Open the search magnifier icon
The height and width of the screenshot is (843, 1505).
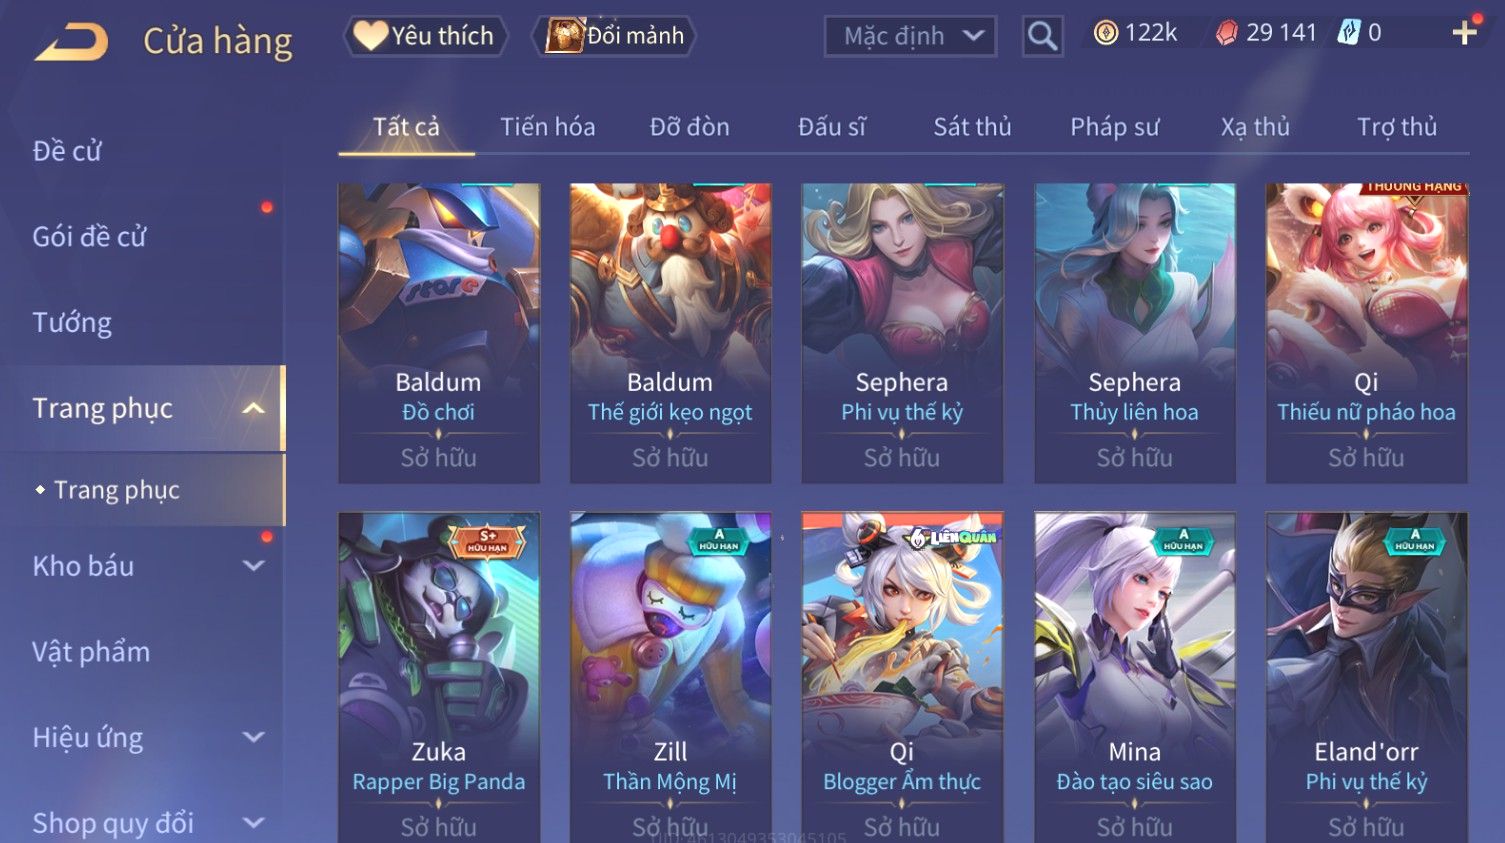1042,36
